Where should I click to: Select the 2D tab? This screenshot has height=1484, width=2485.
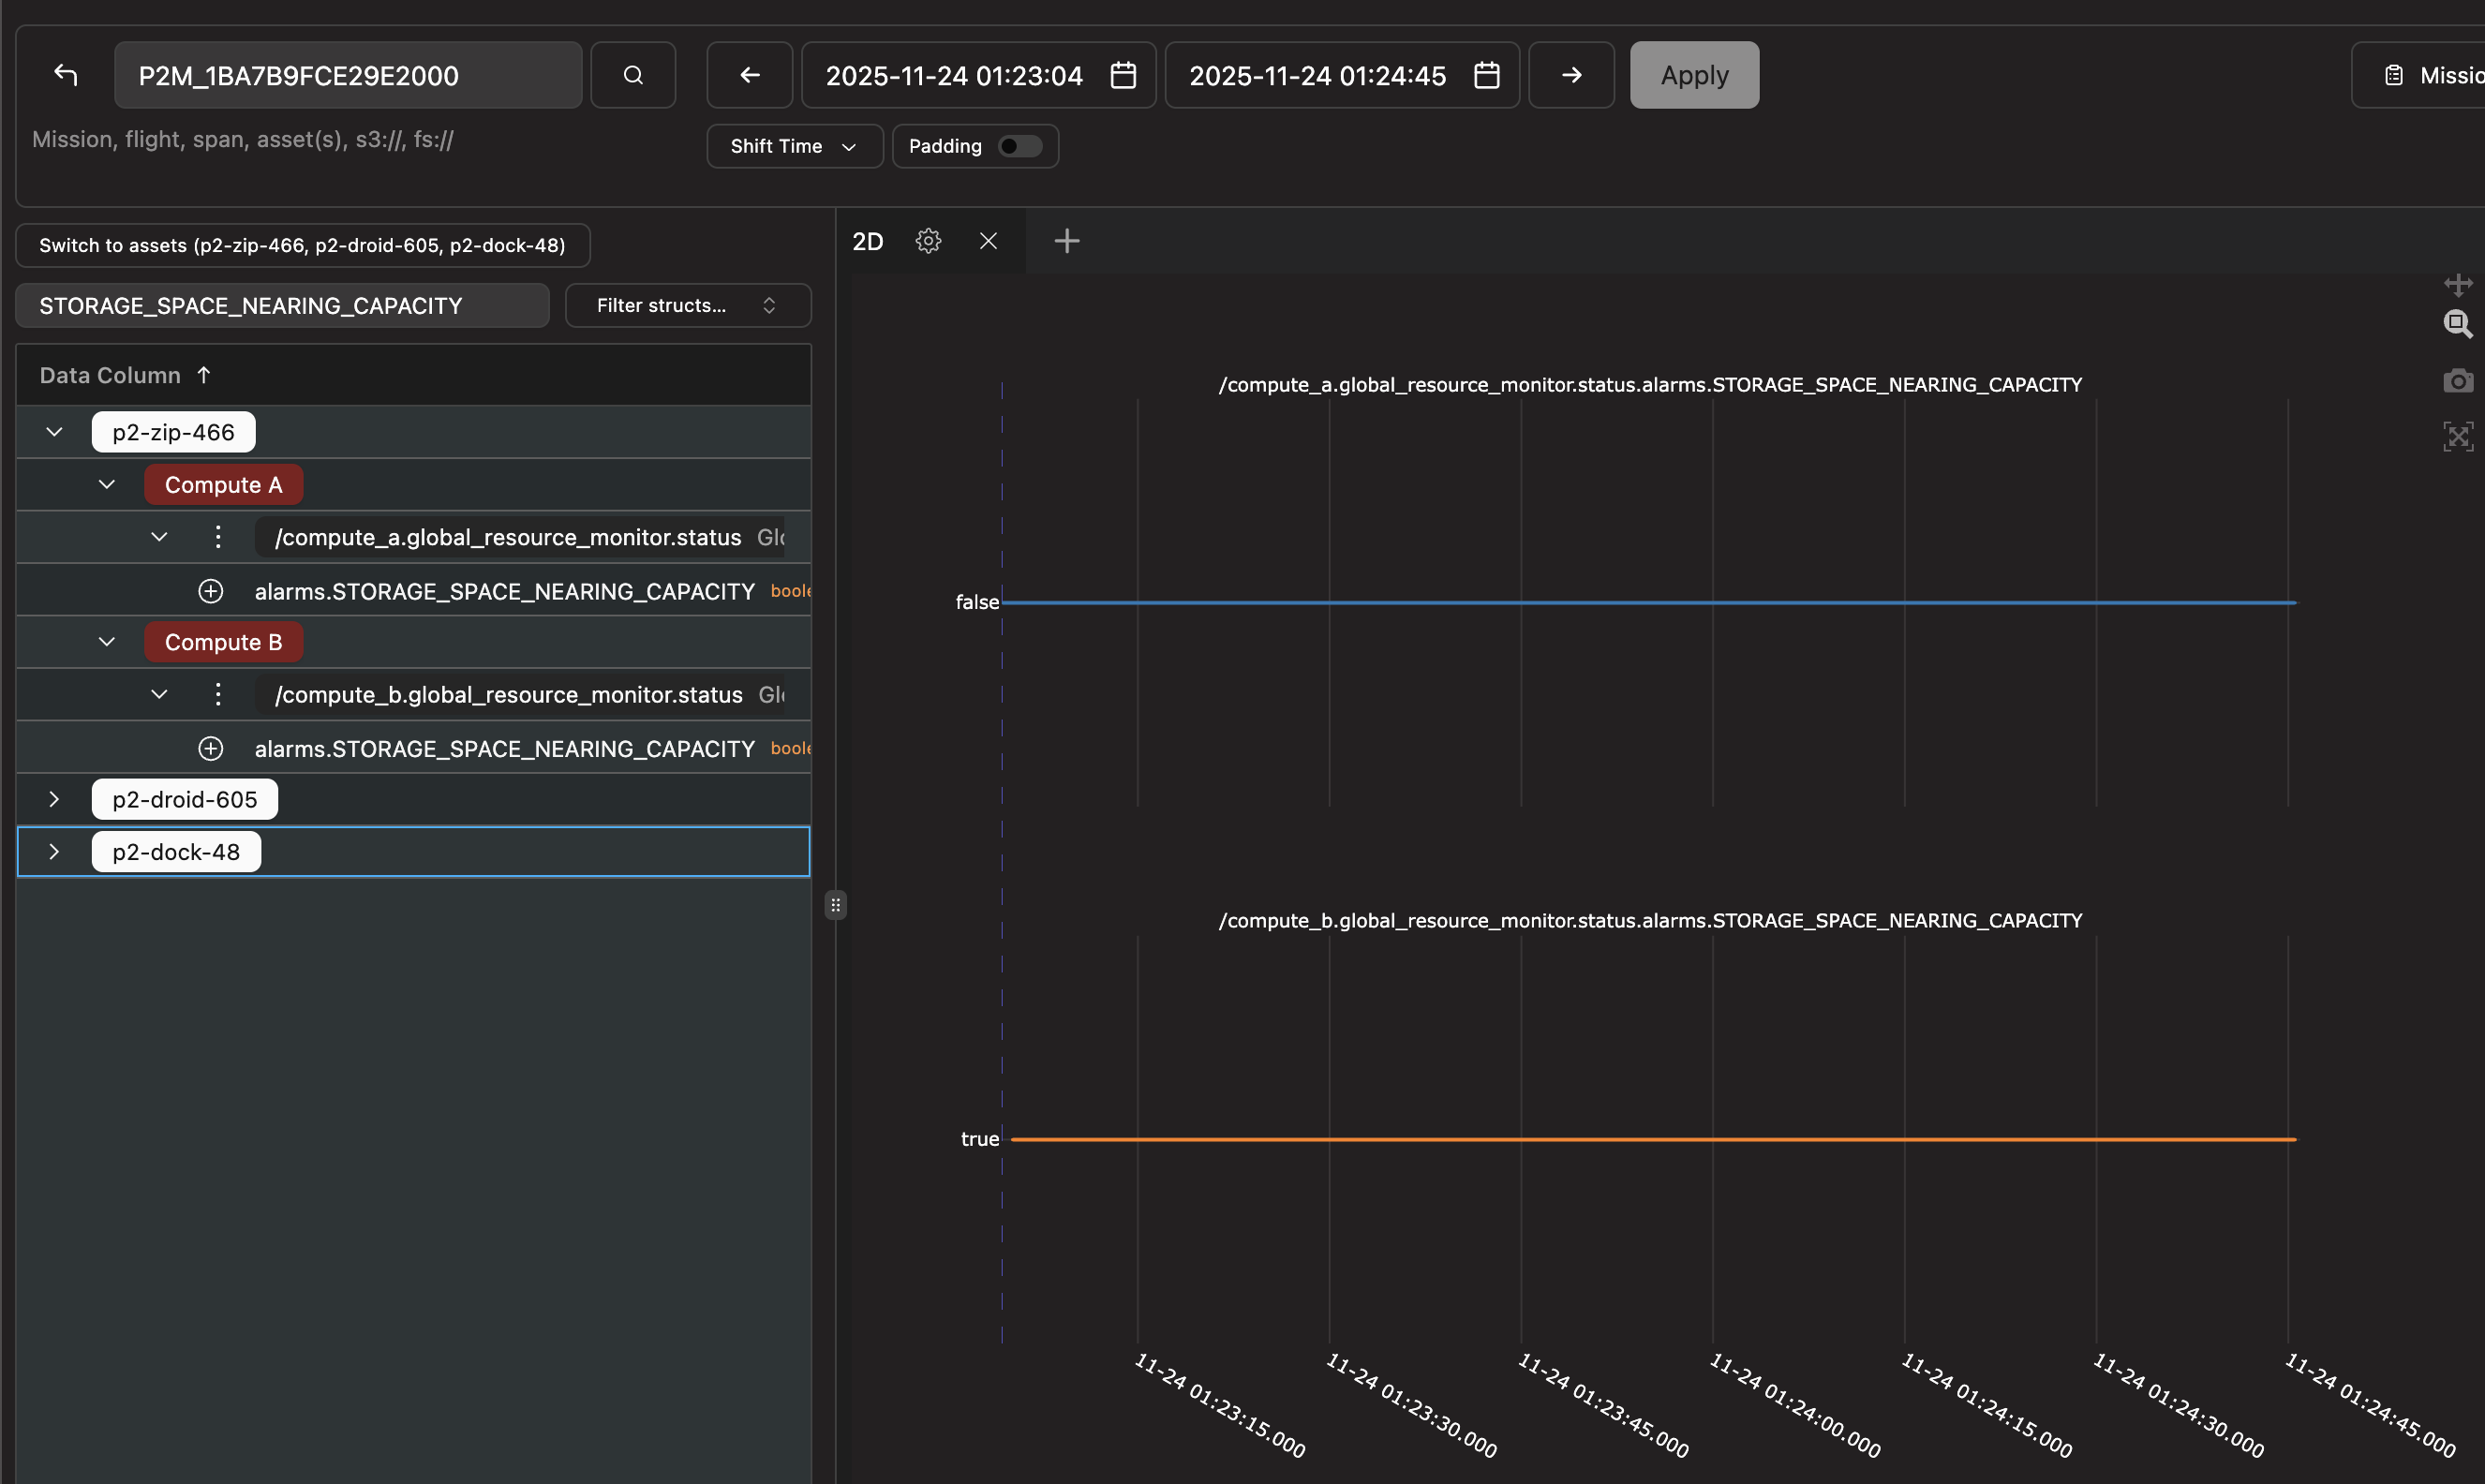(868, 241)
